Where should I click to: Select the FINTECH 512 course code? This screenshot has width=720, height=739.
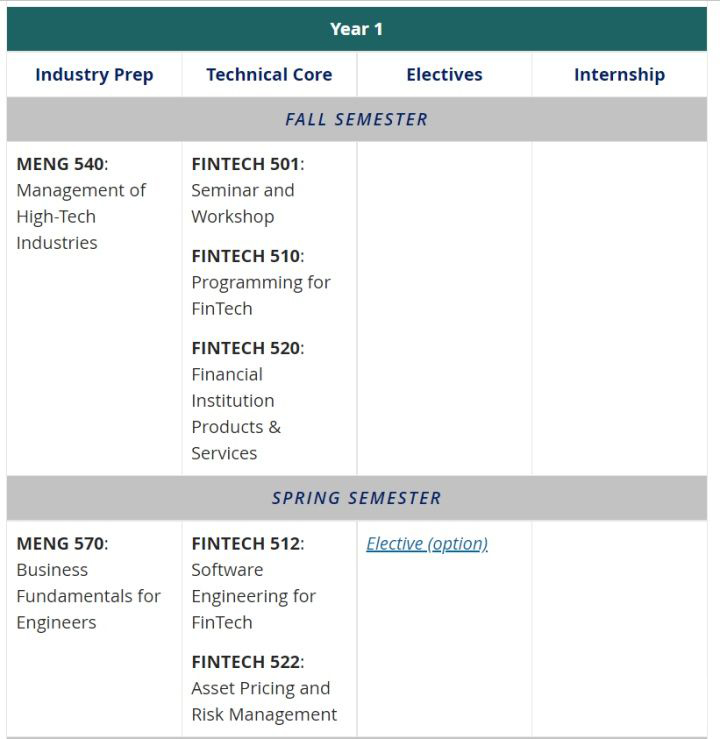245,544
